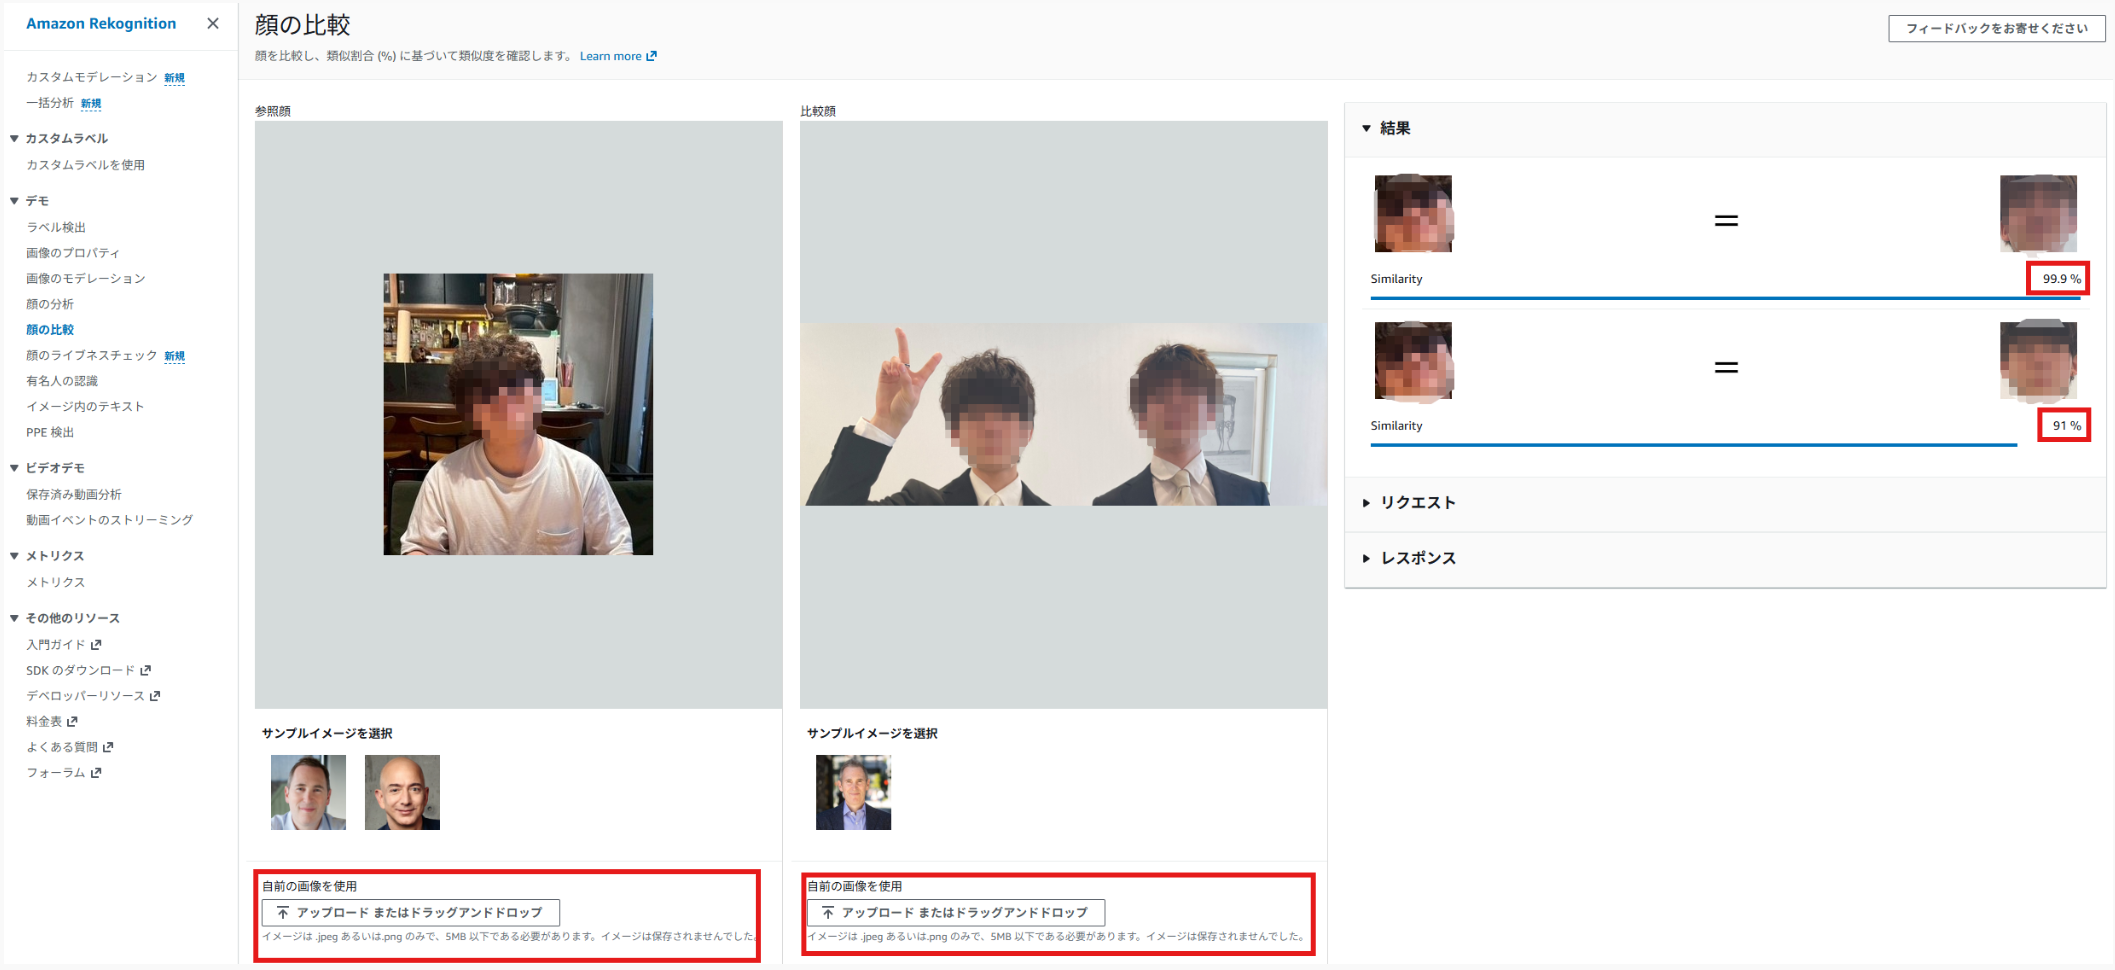This screenshot has width=2115, height=970.
Task: Open 顔のライブネスチェック demo
Action: [x=92, y=355]
